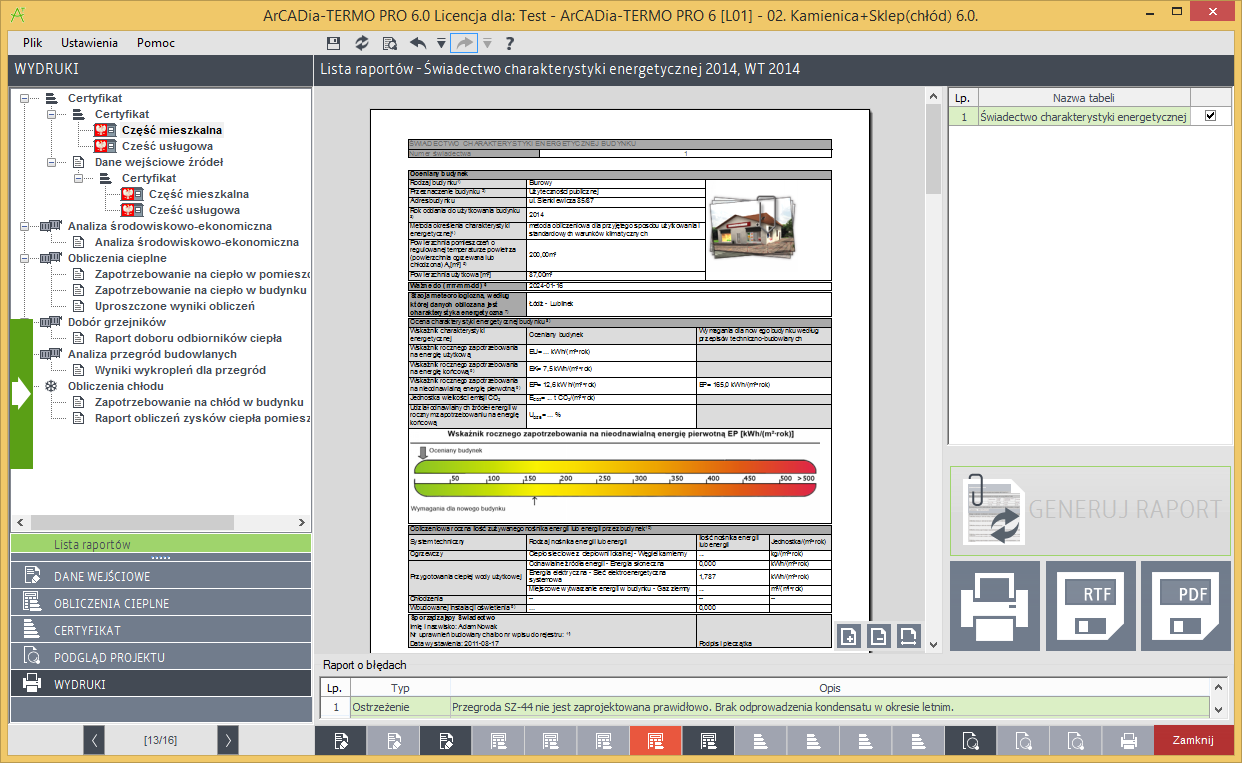Screen dimensions: 1242x763
Task: Open the Podgląd projektu section
Action: click(x=161, y=657)
